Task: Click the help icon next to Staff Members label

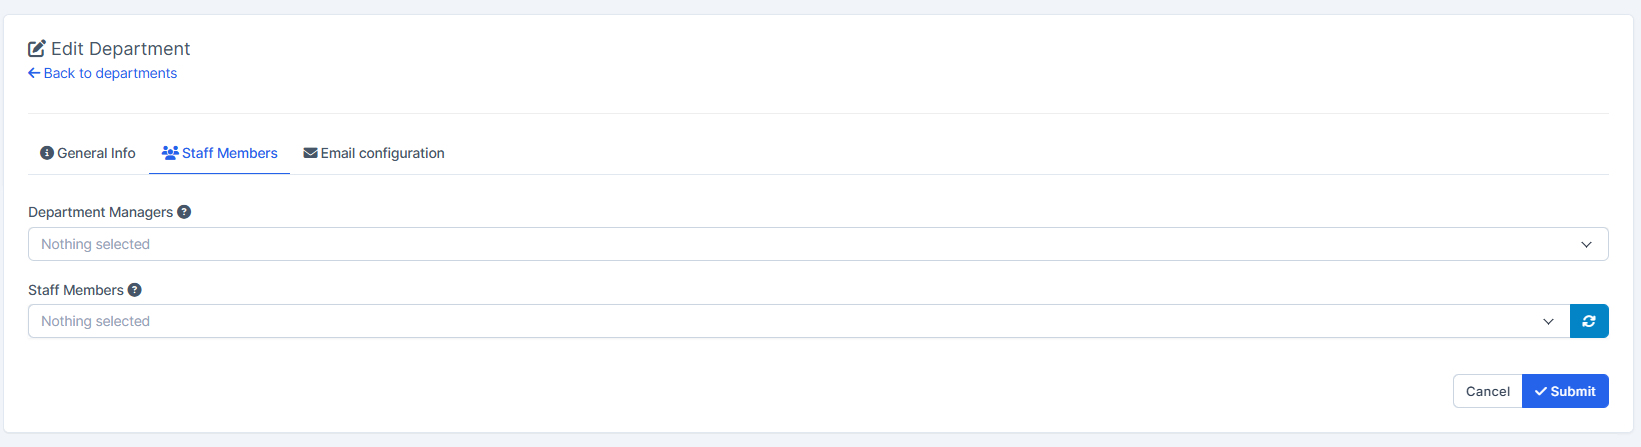Action: 135,290
